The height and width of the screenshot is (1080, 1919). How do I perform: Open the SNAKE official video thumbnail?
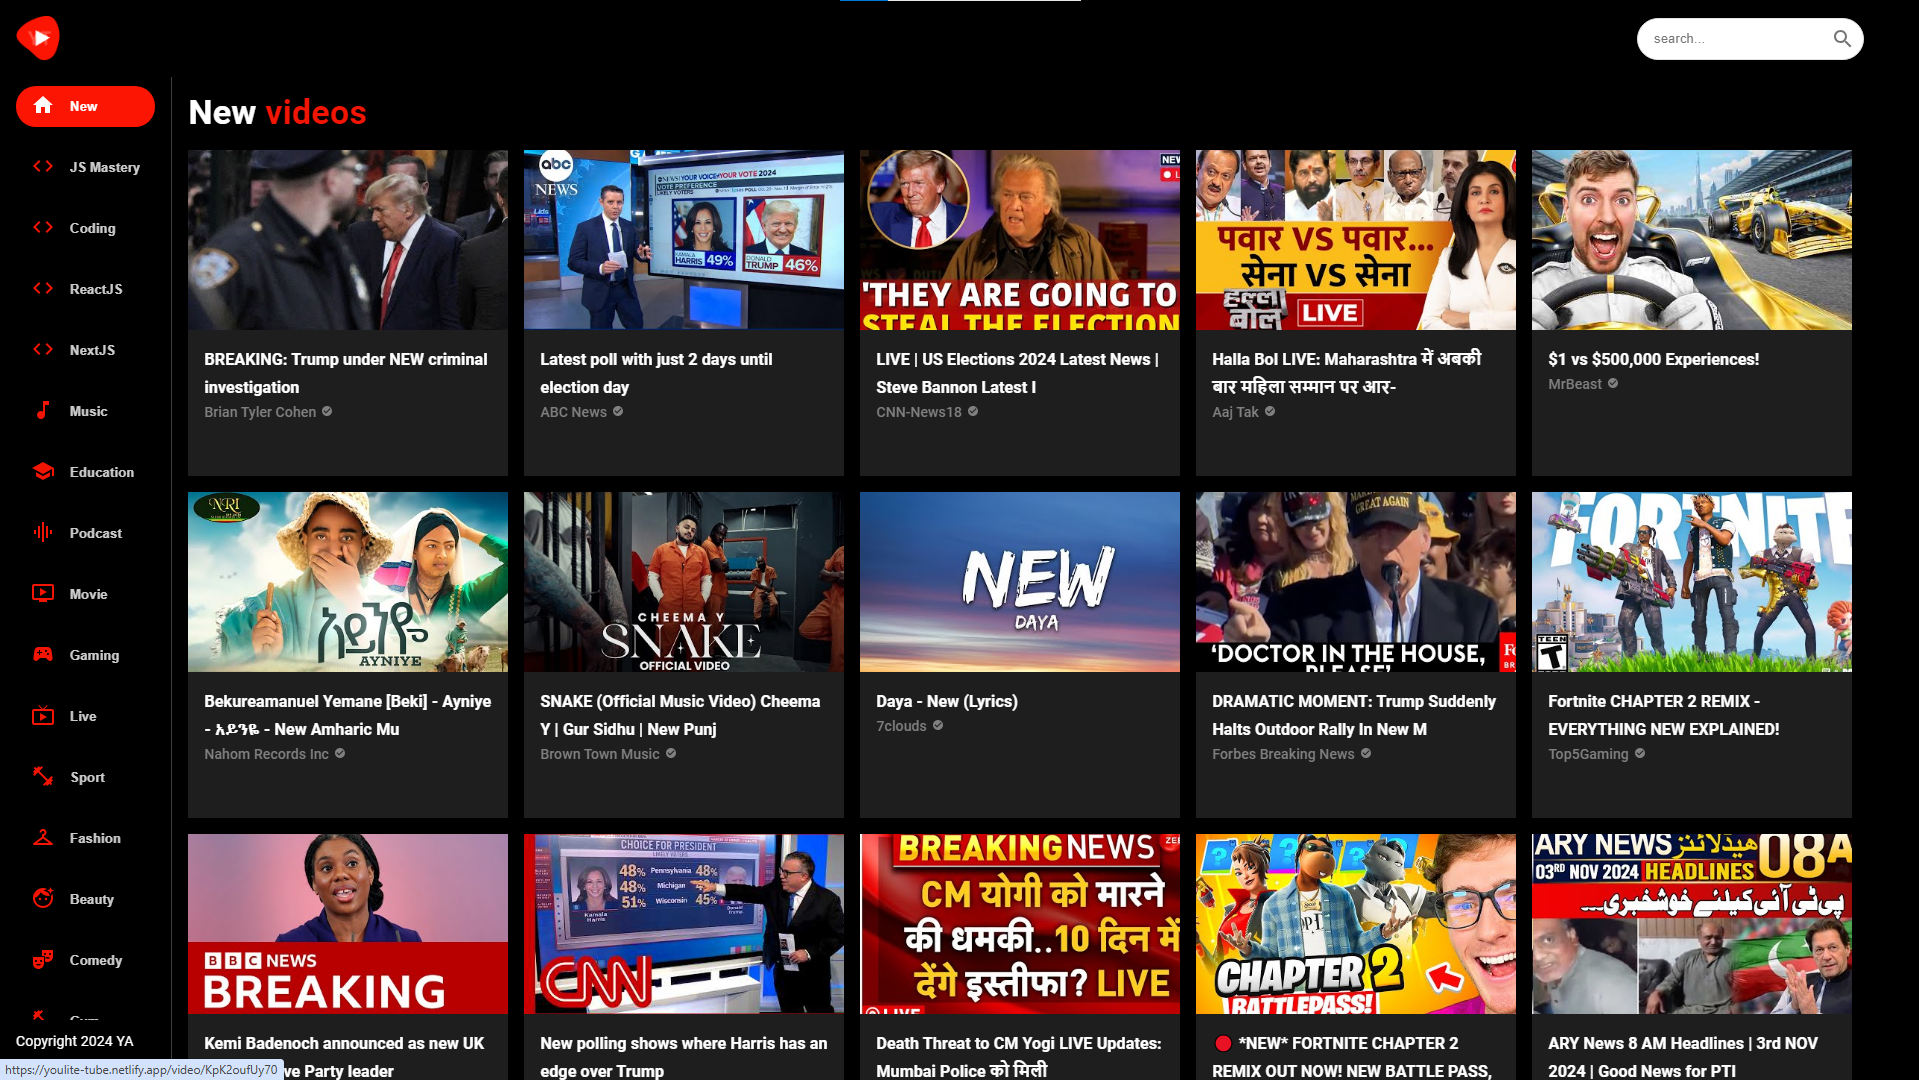pos(683,581)
